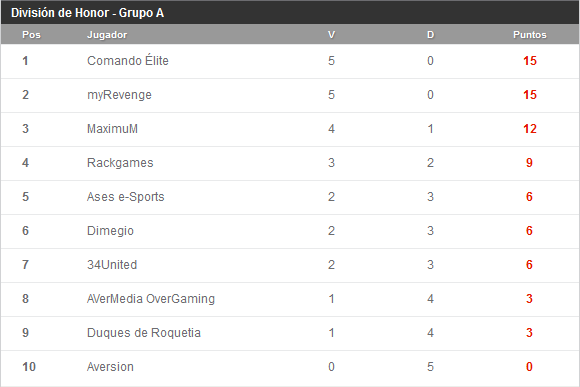
Task: Open the AVerMedia OverGaming team entry
Action: pyautogui.click(x=151, y=299)
